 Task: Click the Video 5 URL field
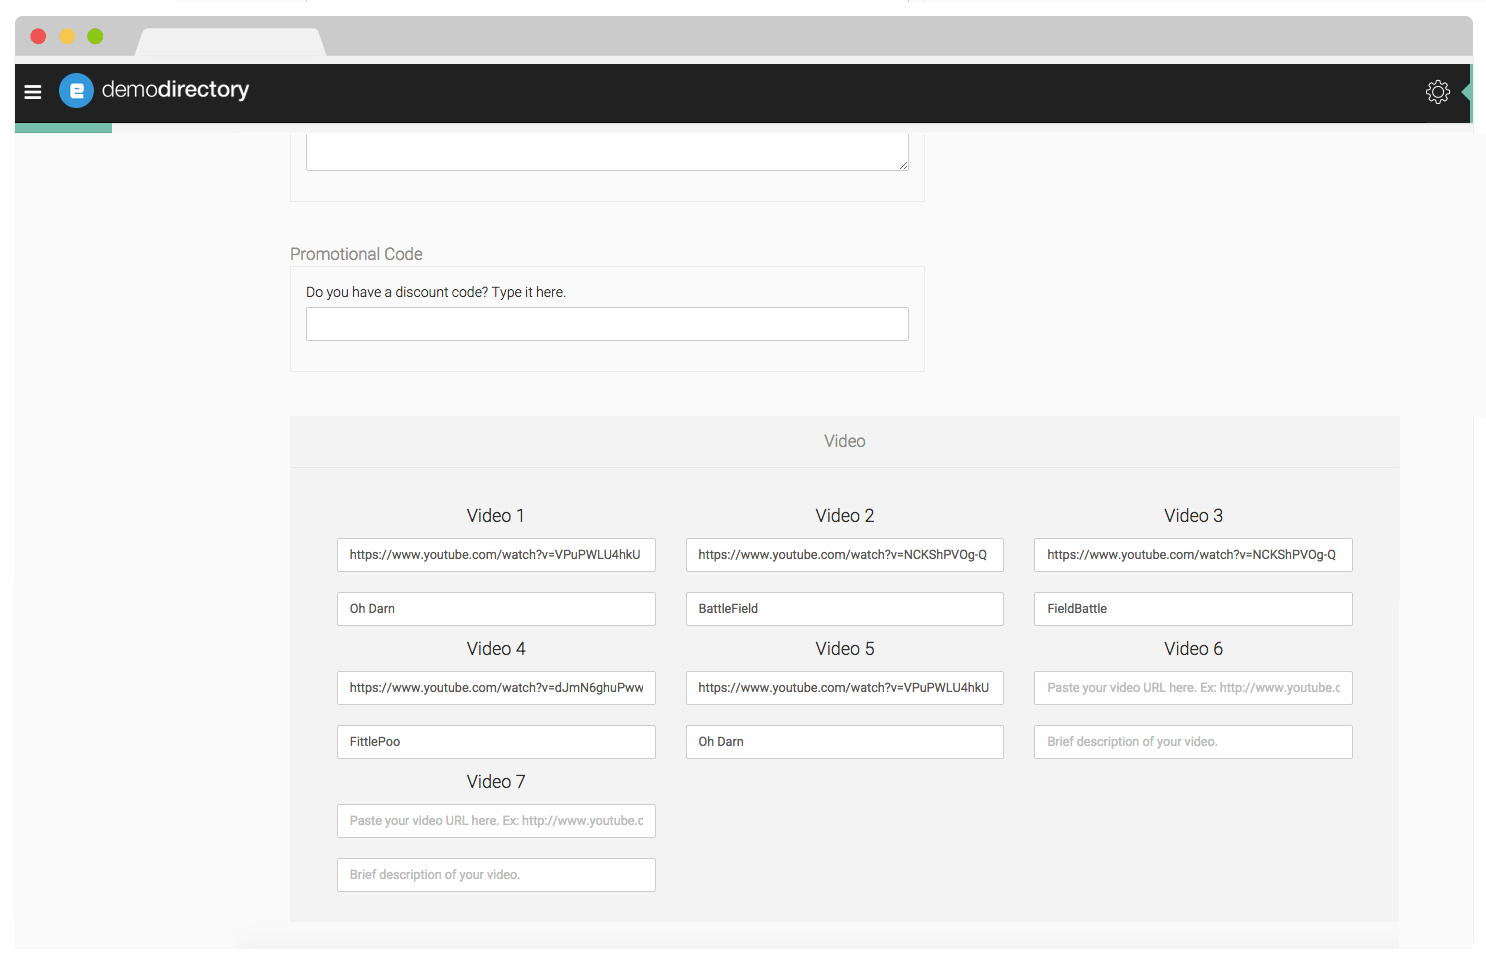pos(845,688)
